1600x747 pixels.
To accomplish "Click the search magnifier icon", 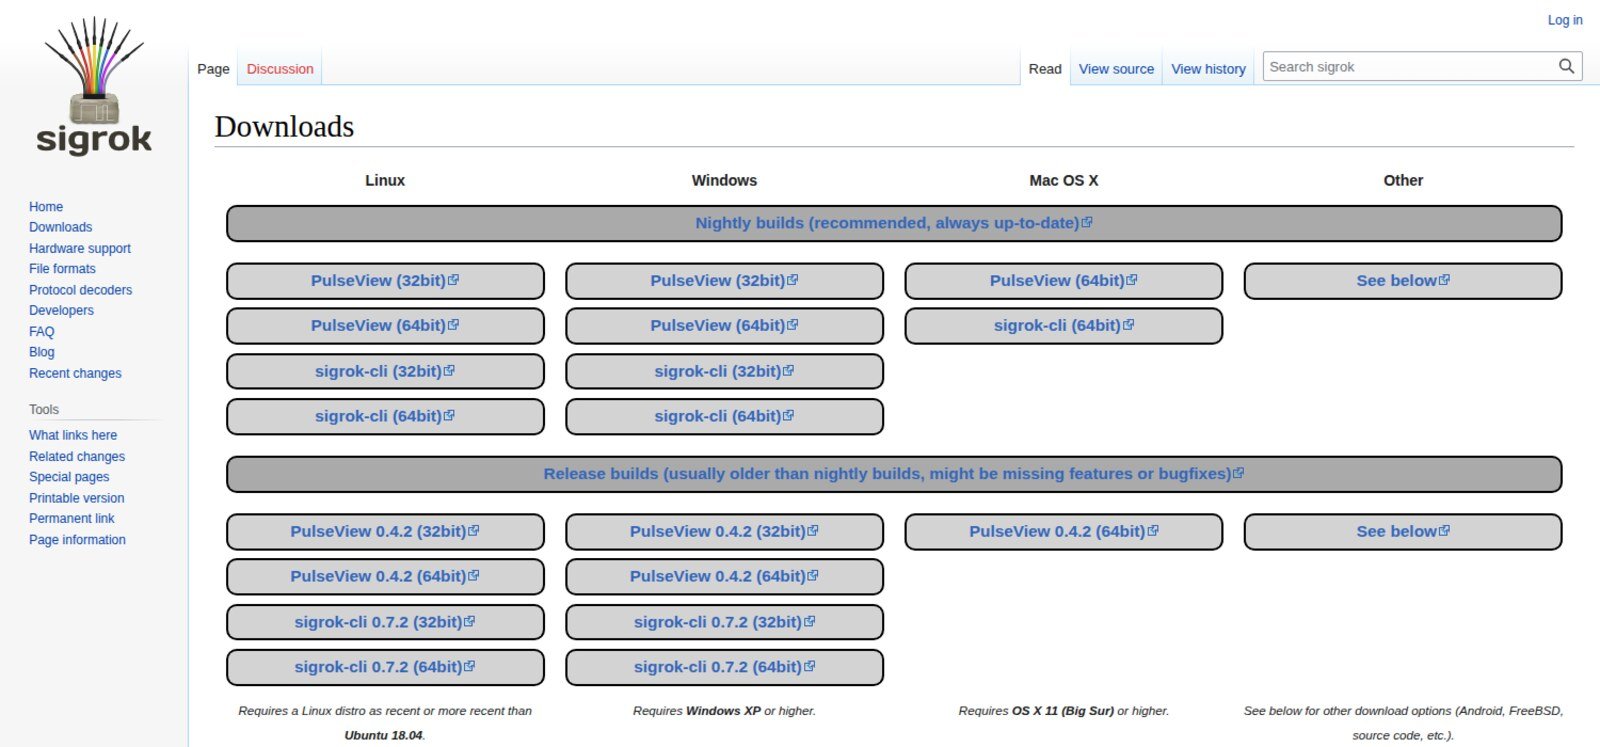I will 1566,67.
